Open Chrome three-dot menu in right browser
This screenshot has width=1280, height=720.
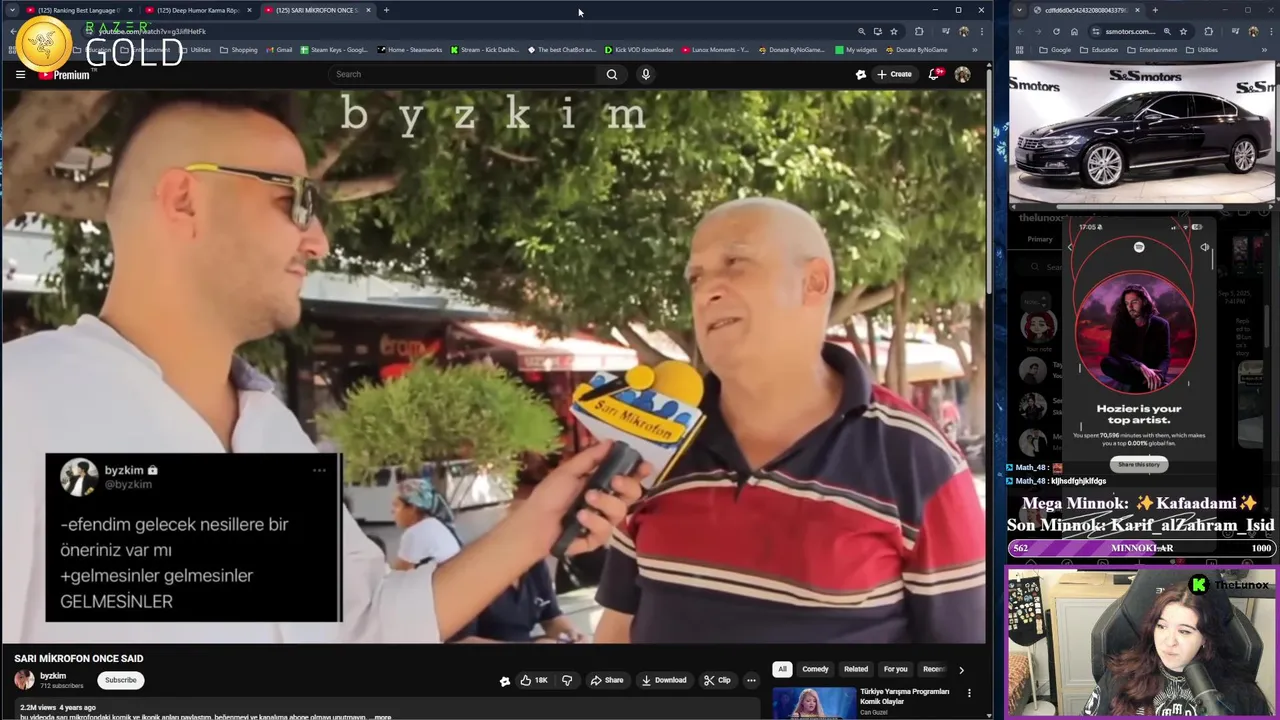1270,31
